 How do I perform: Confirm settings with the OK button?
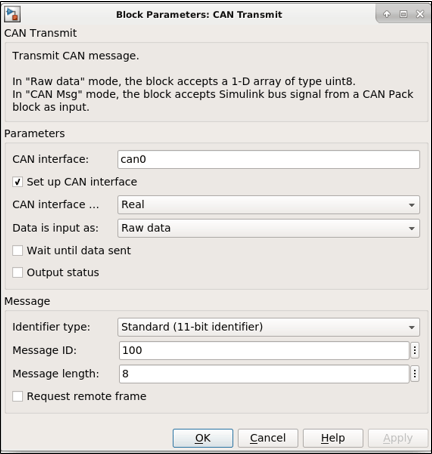pos(203,438)
